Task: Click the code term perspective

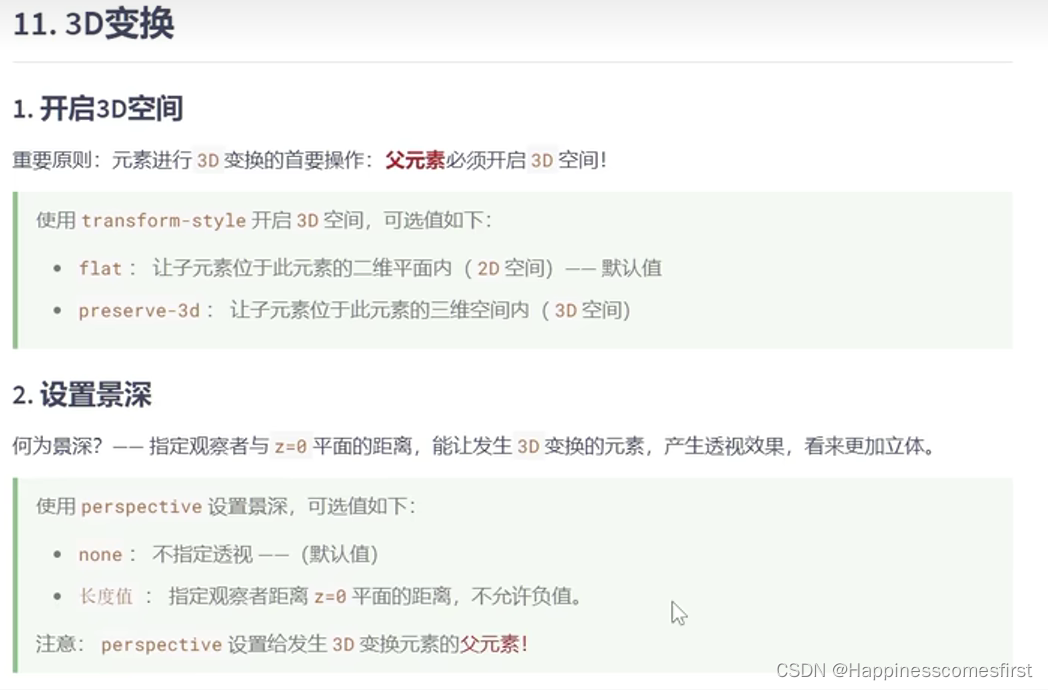Action: pos(143,507)
